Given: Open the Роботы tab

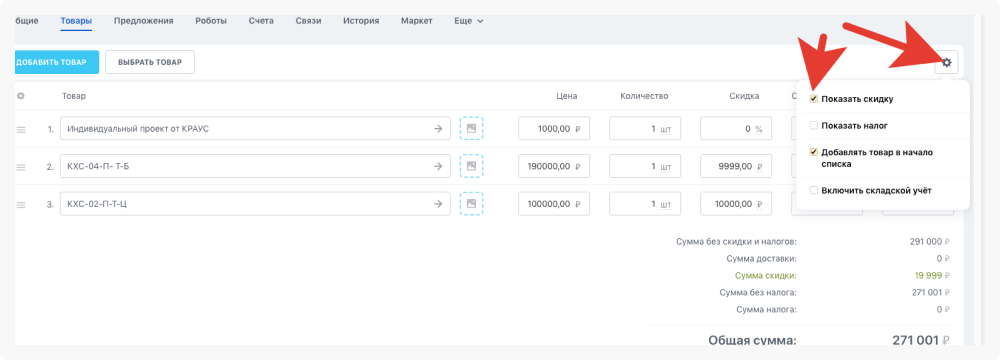Looking at the screenshot, I should click(x=211, y=21).
